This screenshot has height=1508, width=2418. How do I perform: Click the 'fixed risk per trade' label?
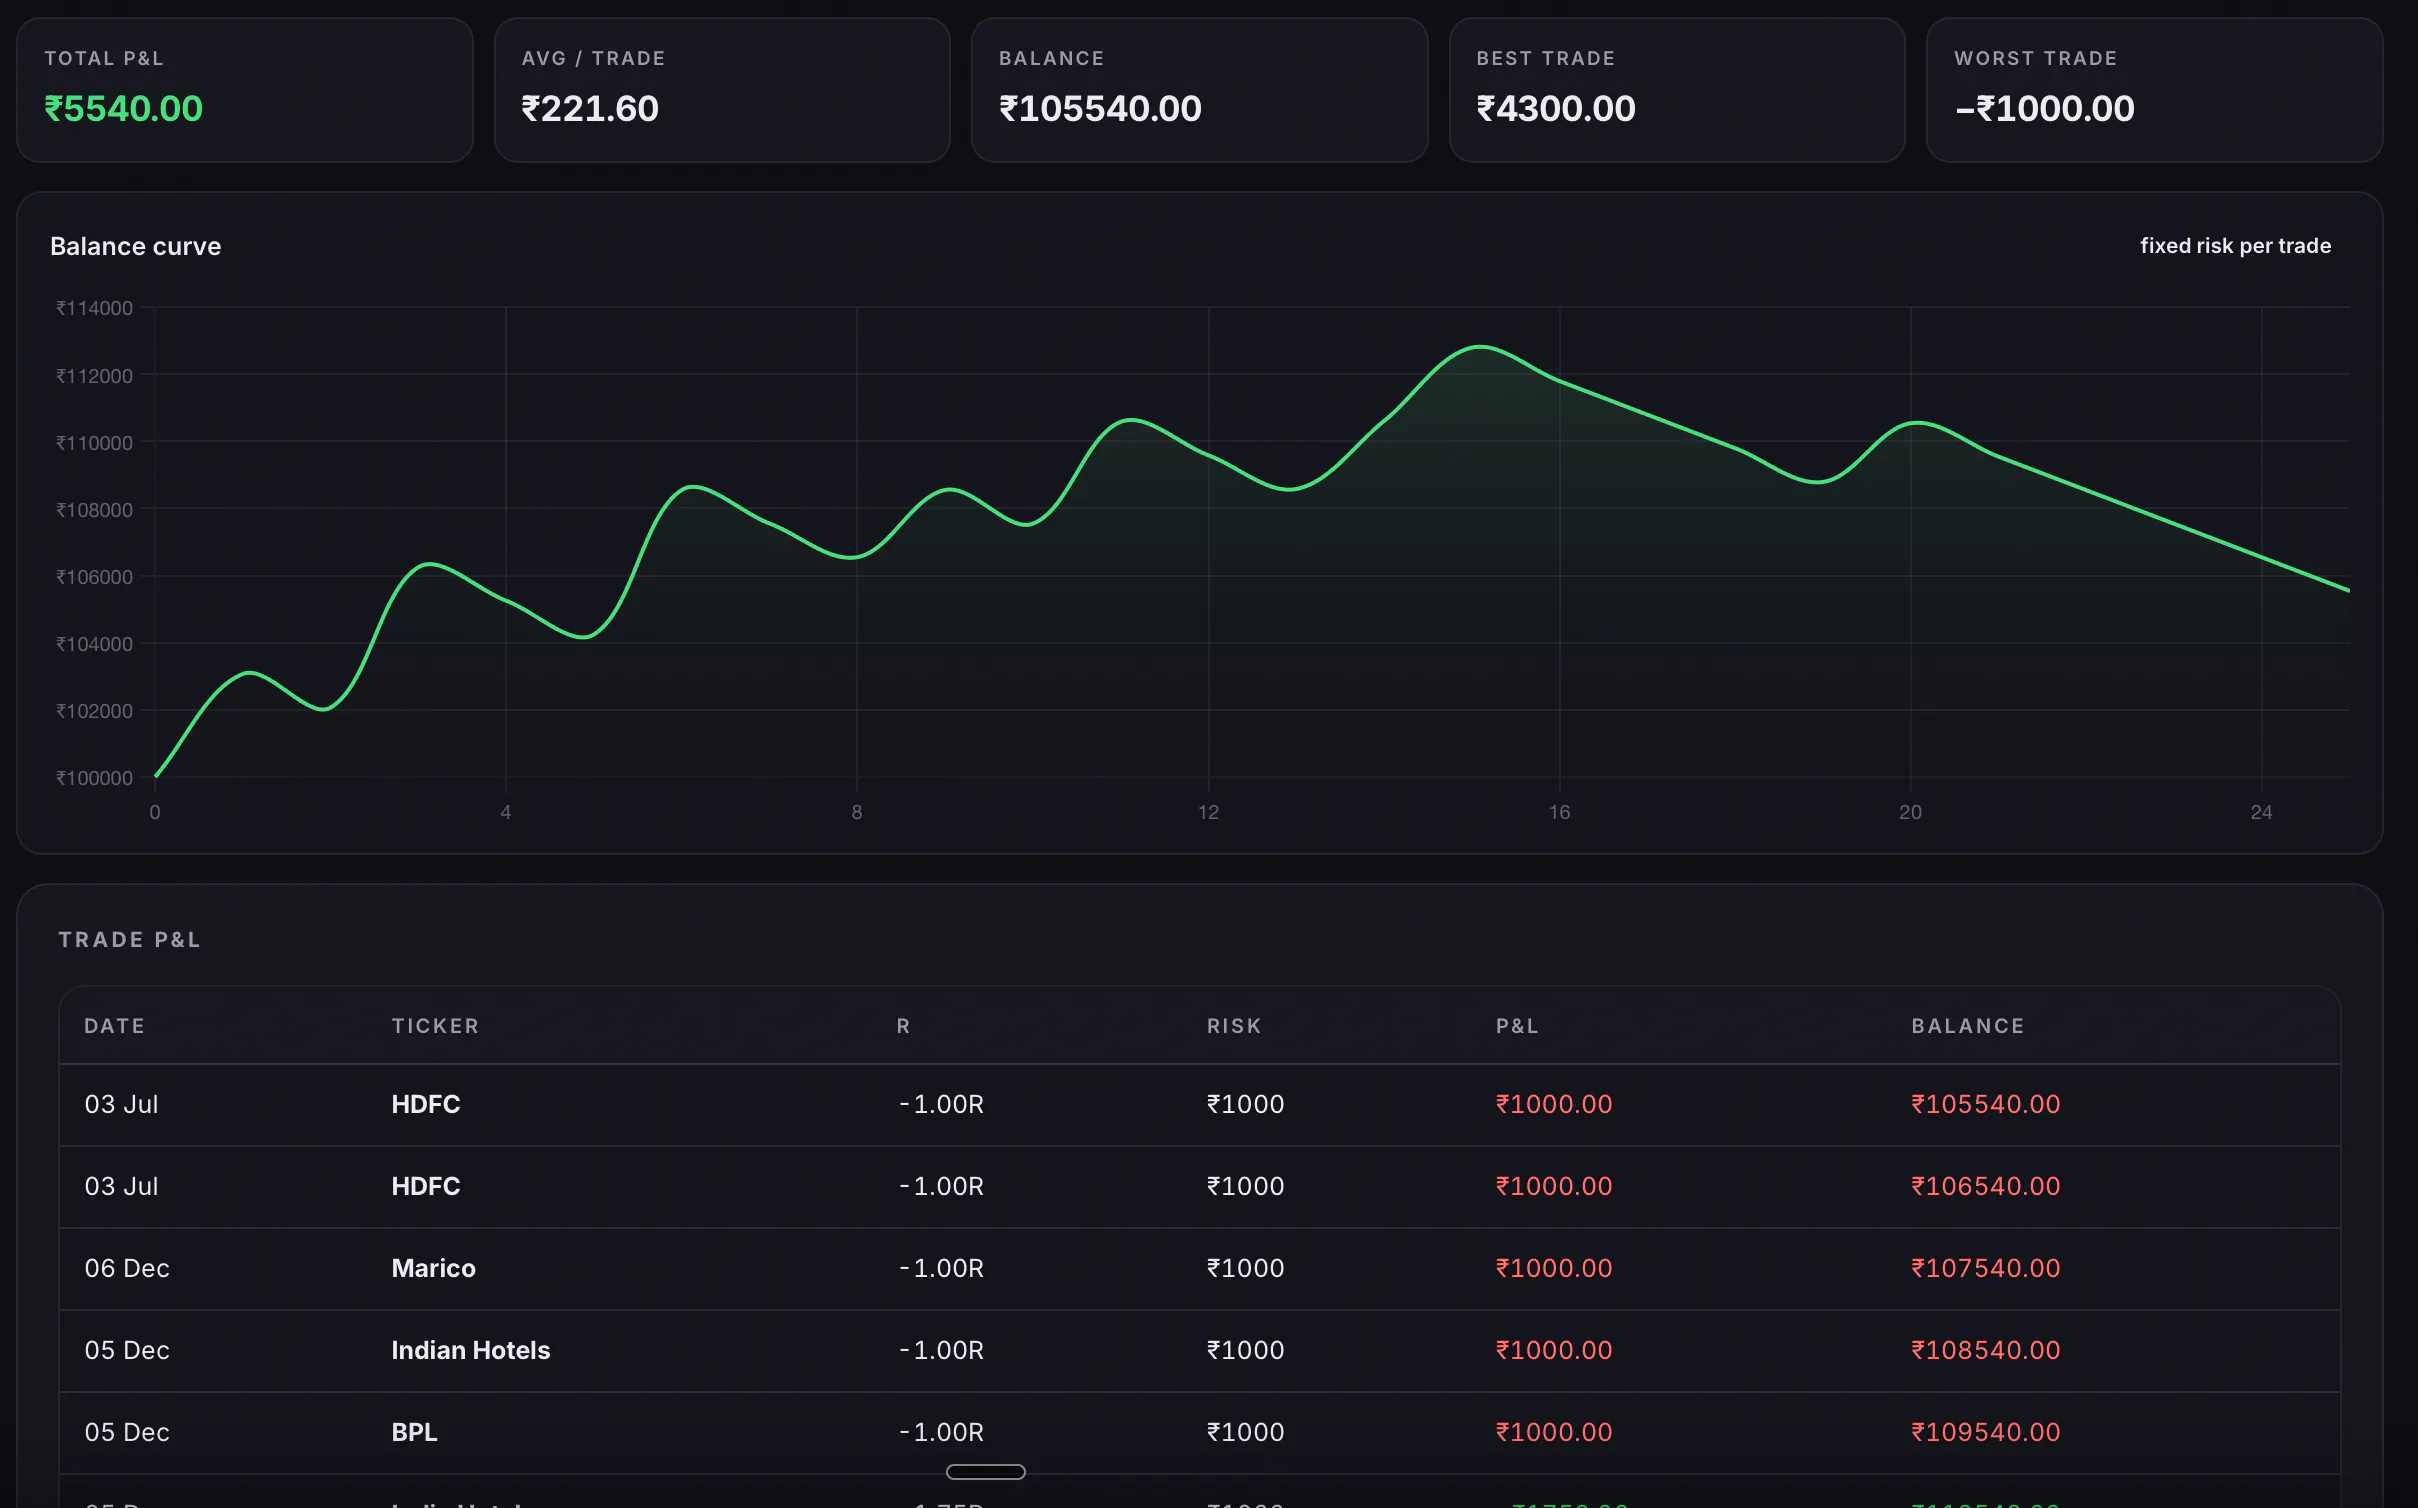[2235, 245]
